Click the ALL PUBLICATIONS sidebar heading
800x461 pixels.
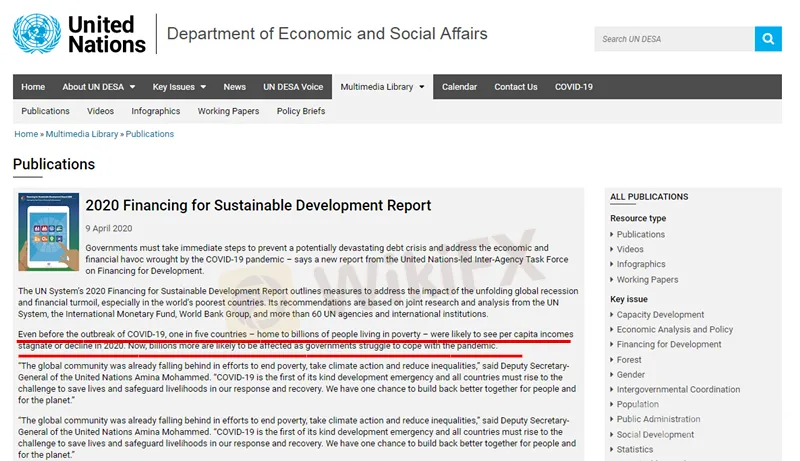(x=649, y=197)
